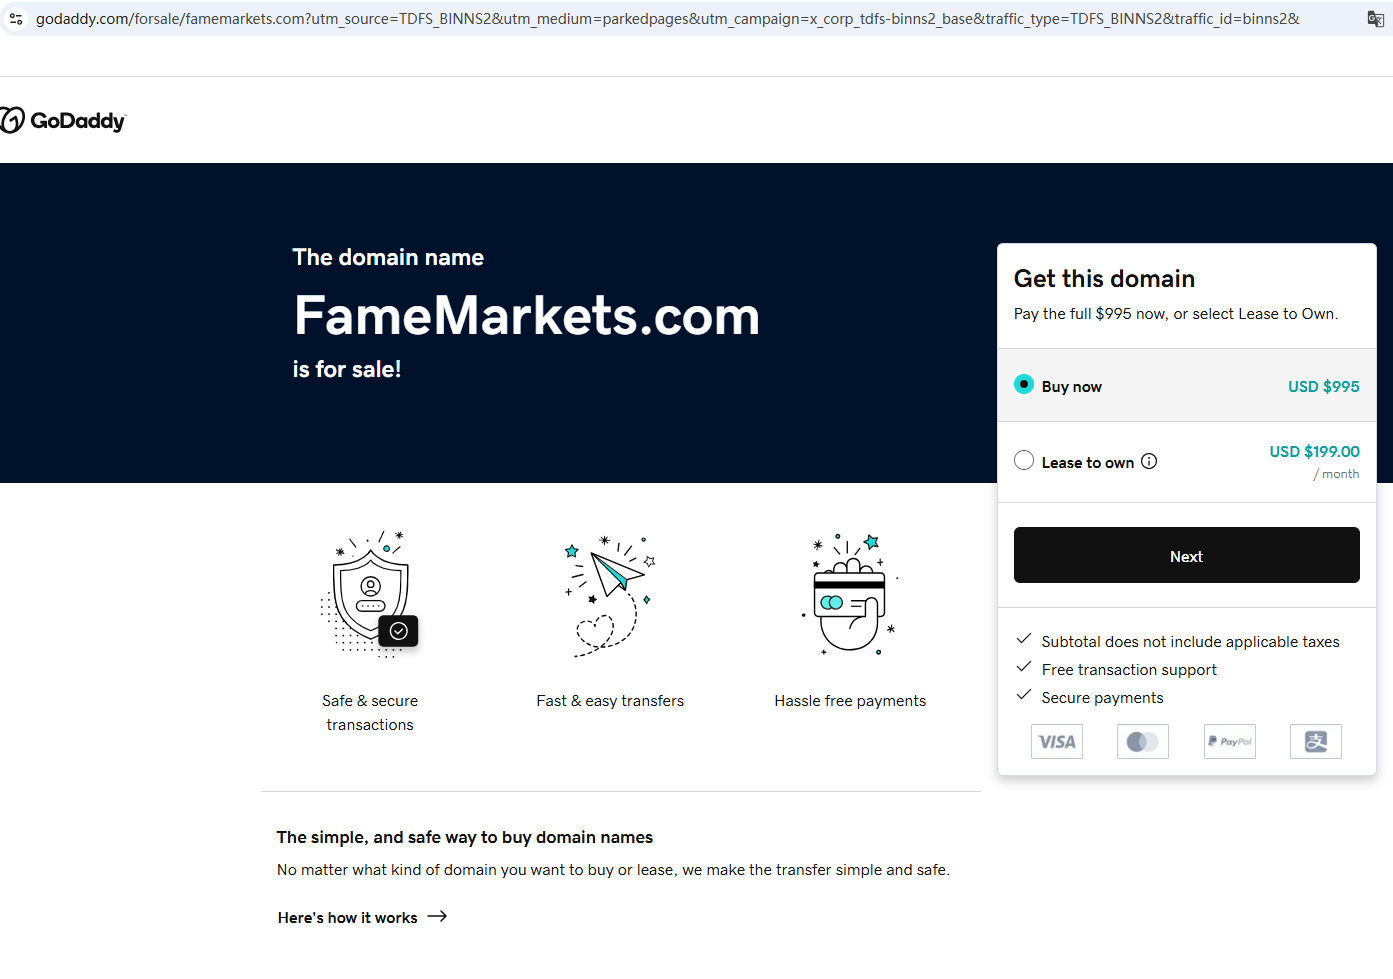
Task: Click the Mastercard payment icon
Action: click(x=1143, y=742)
